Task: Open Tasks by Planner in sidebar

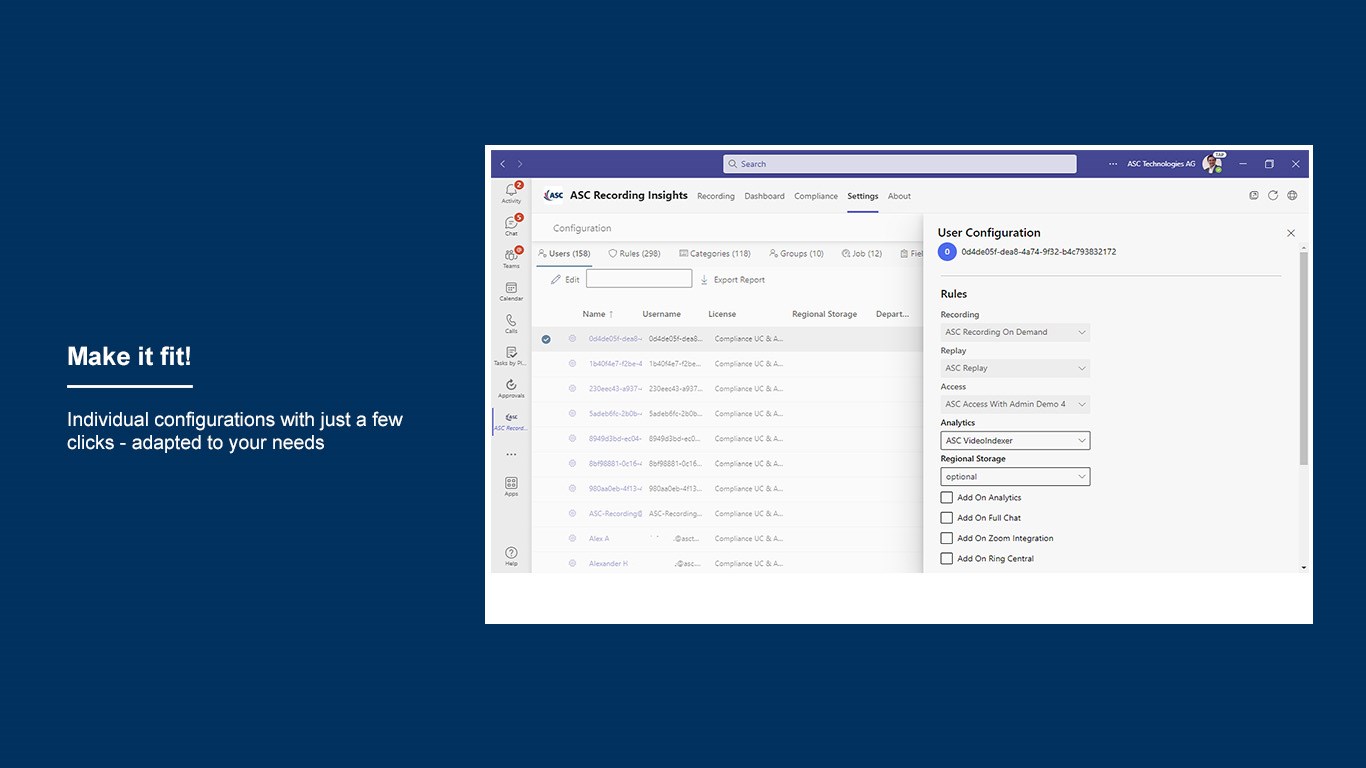Action: pyautogui.click(x=511, y=356)
